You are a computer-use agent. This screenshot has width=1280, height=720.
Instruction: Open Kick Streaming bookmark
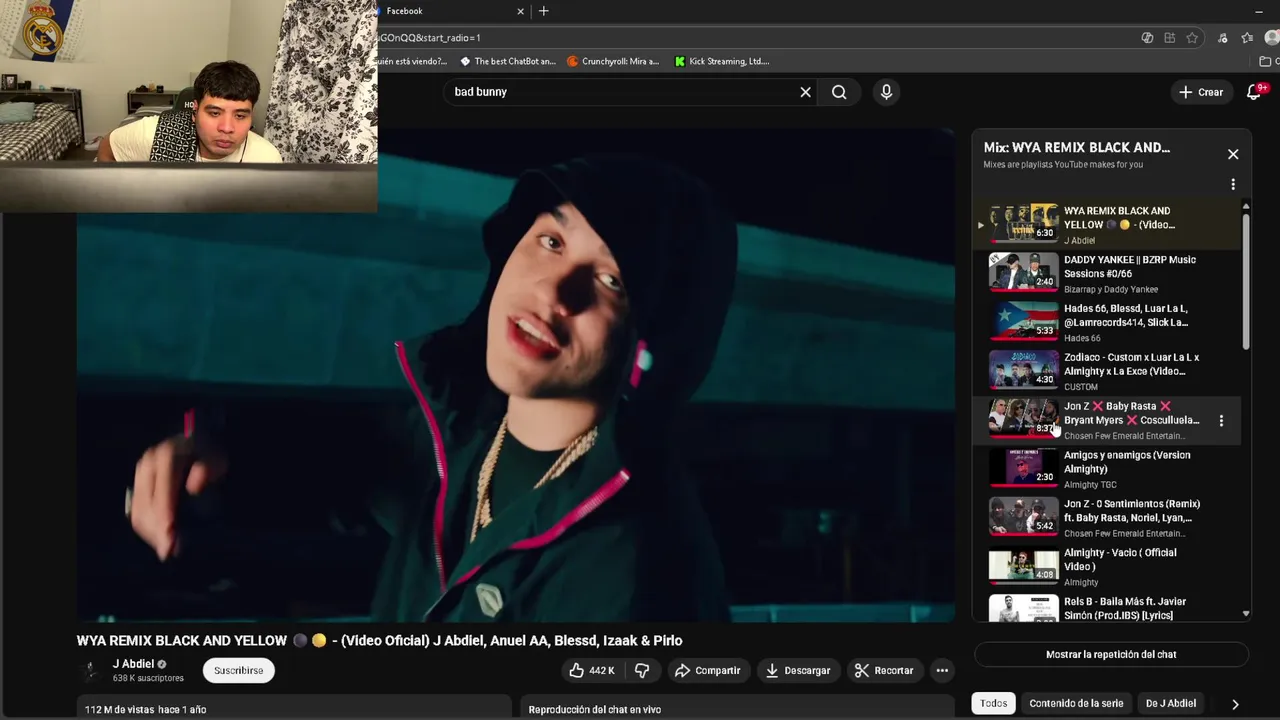click(x=721, y=61)
